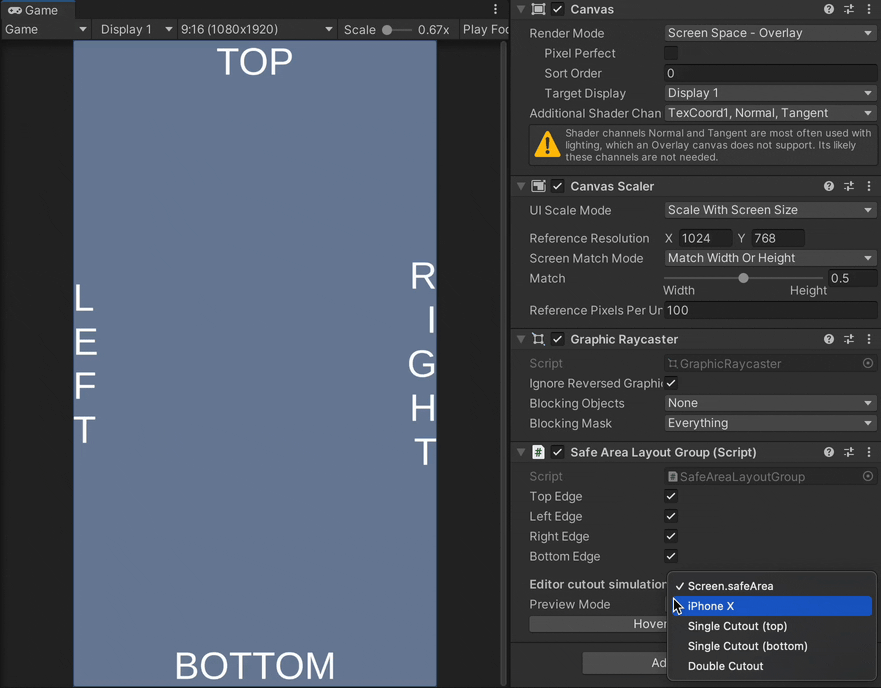The width and height of the screenshot is (881, 688).
Task: Open the Play Focused dropdown button
Action: click(x=484, y=29)
